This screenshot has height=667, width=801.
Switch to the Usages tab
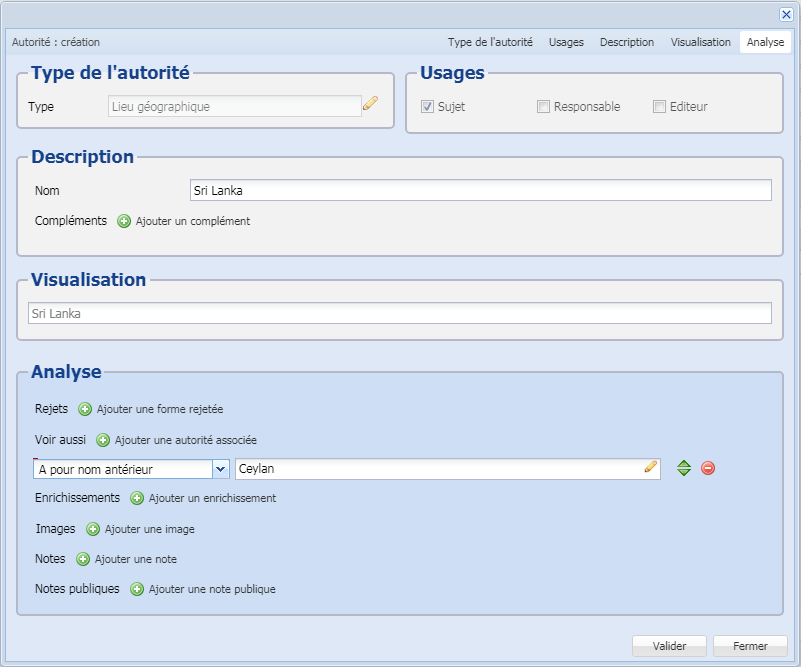[x=566, y=42]
